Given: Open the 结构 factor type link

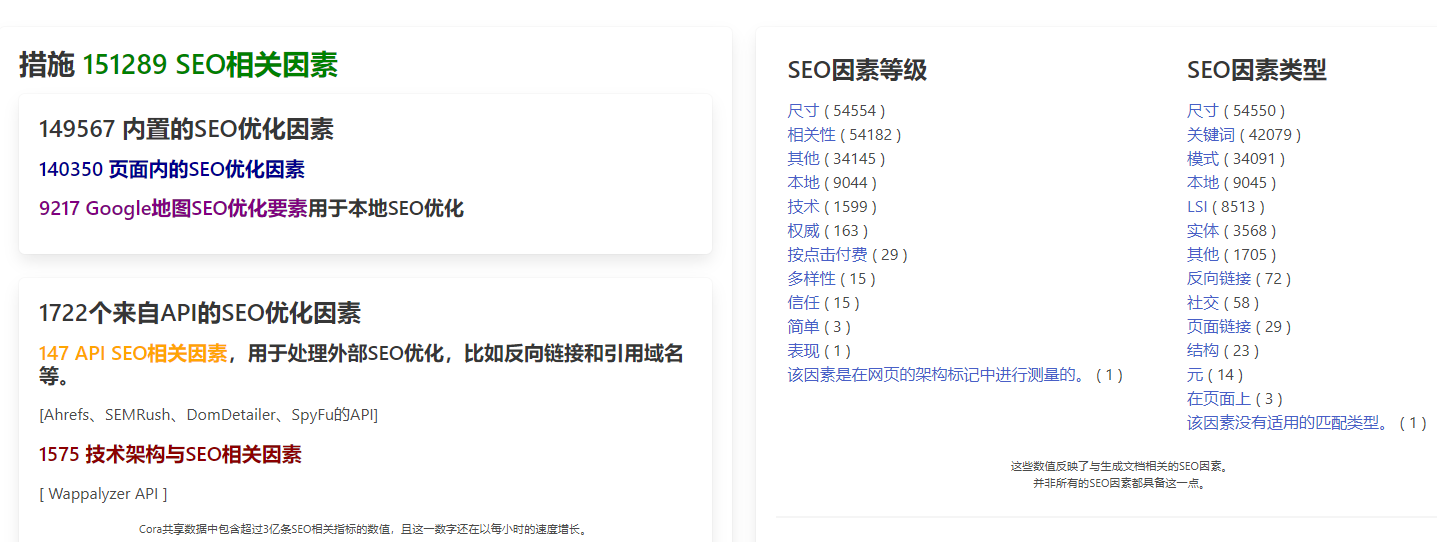Looking at the screenshot, I should coord(1203,351).
